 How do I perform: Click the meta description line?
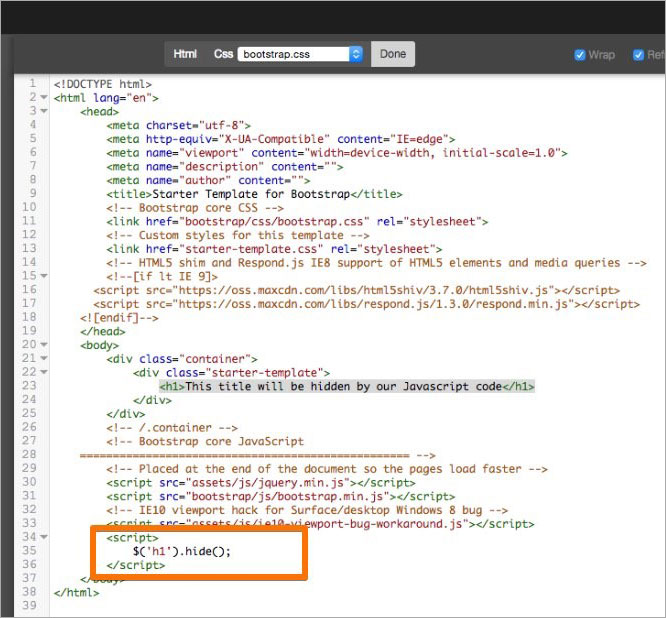pyautogui.click(x=225, y=166)
